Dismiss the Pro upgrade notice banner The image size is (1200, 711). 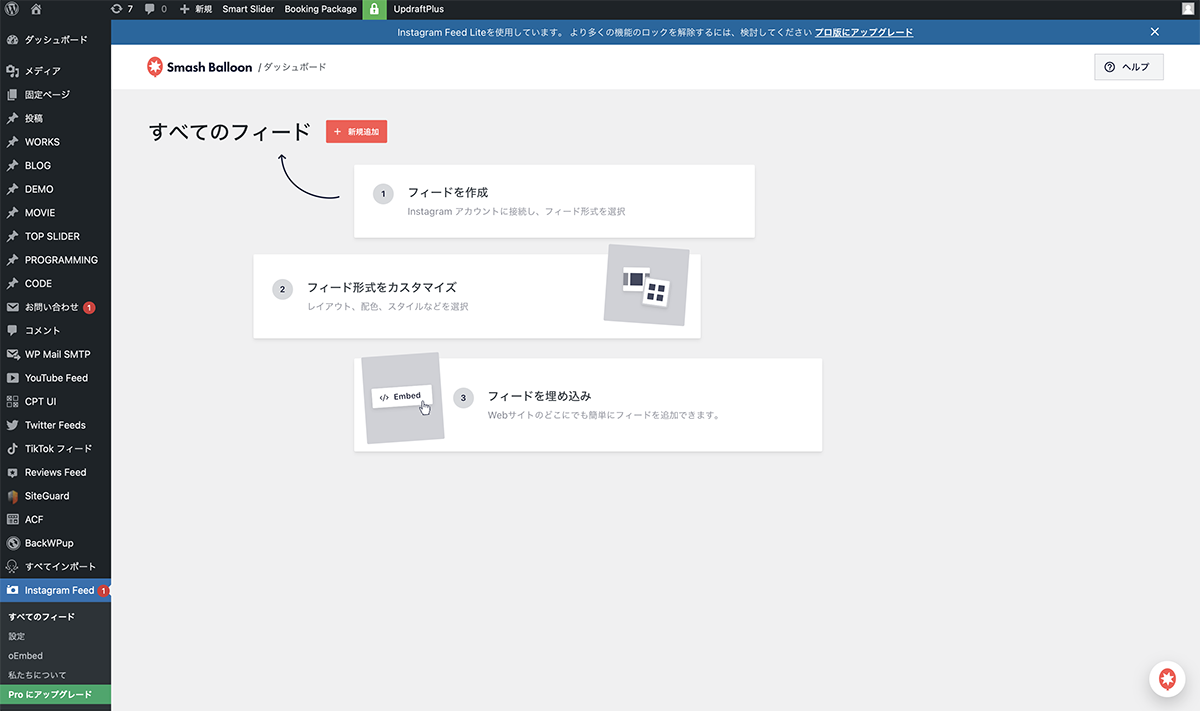pyautogui.click(x=1154, y=32)
